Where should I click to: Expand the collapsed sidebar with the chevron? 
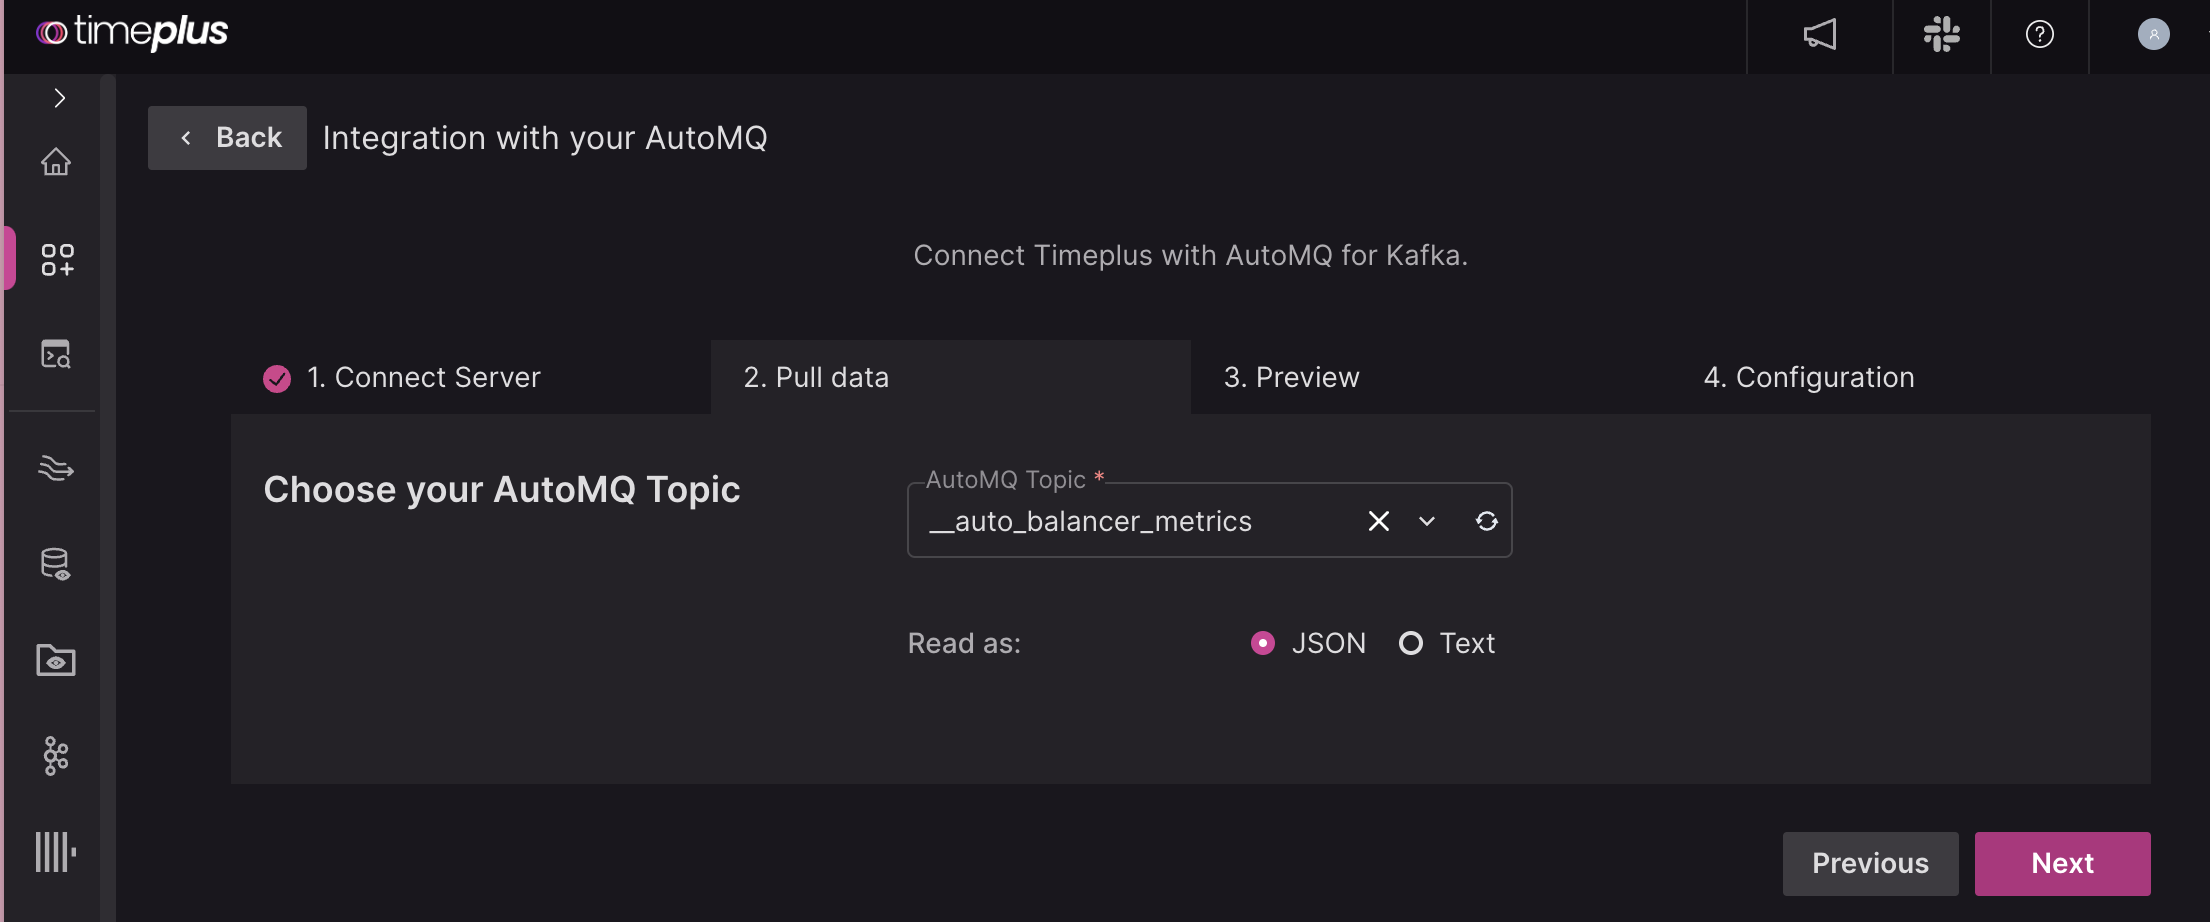[59, 98]
